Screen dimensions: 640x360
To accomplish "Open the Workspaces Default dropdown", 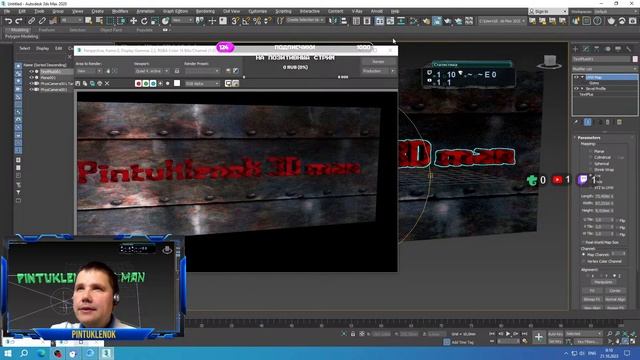I will pyautogui.click(x=616, y=11).
